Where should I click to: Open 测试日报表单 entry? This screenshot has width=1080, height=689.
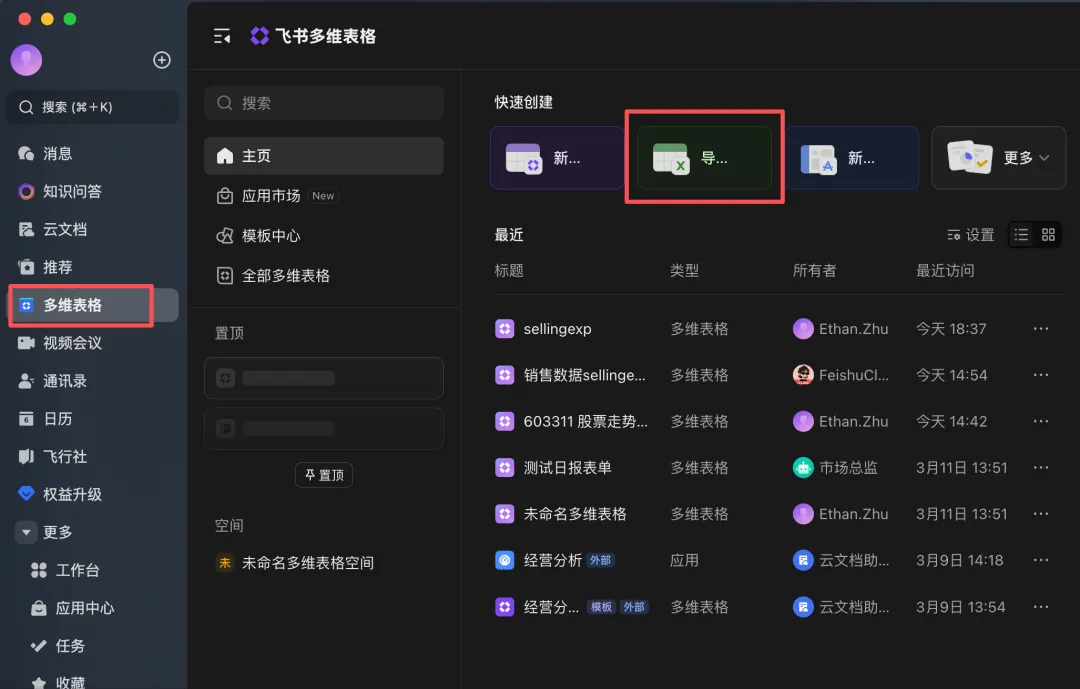pos(568,468)
